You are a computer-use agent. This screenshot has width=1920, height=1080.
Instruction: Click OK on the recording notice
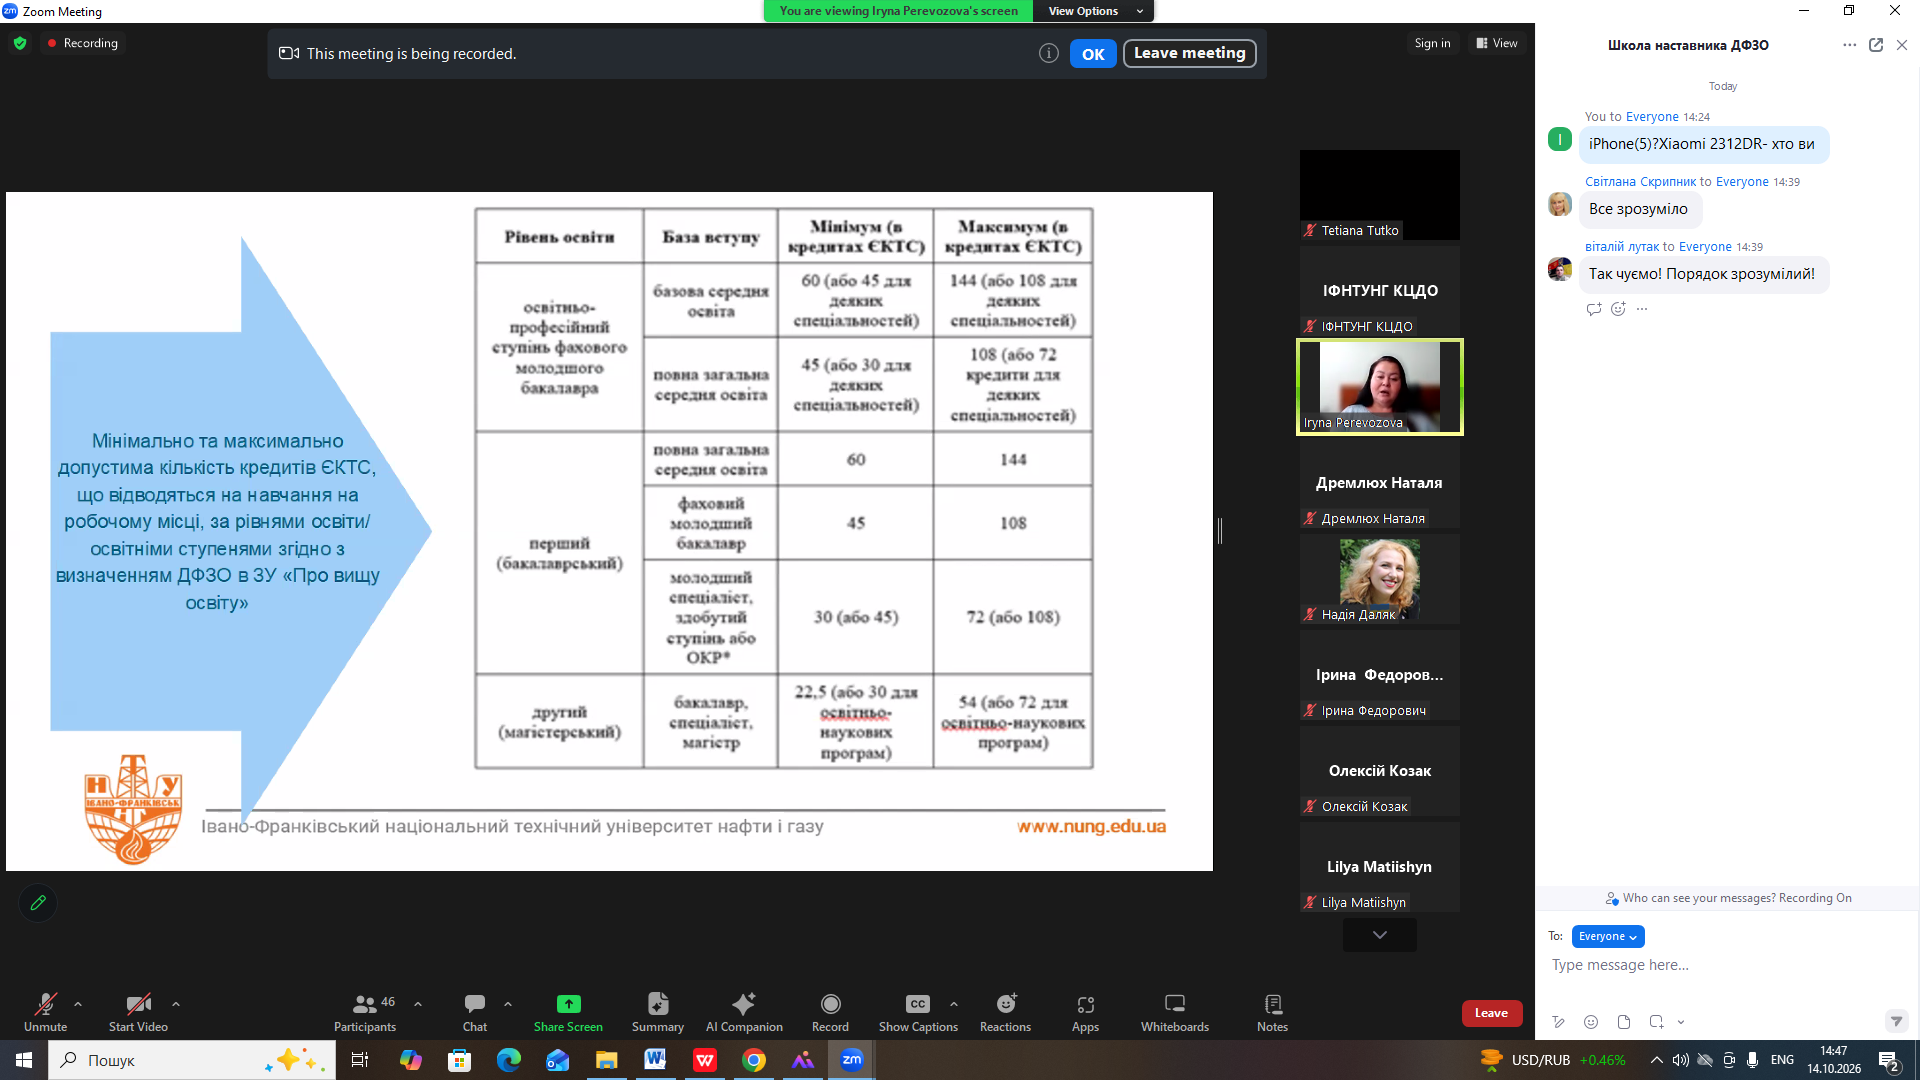(x=1093, y=54)
